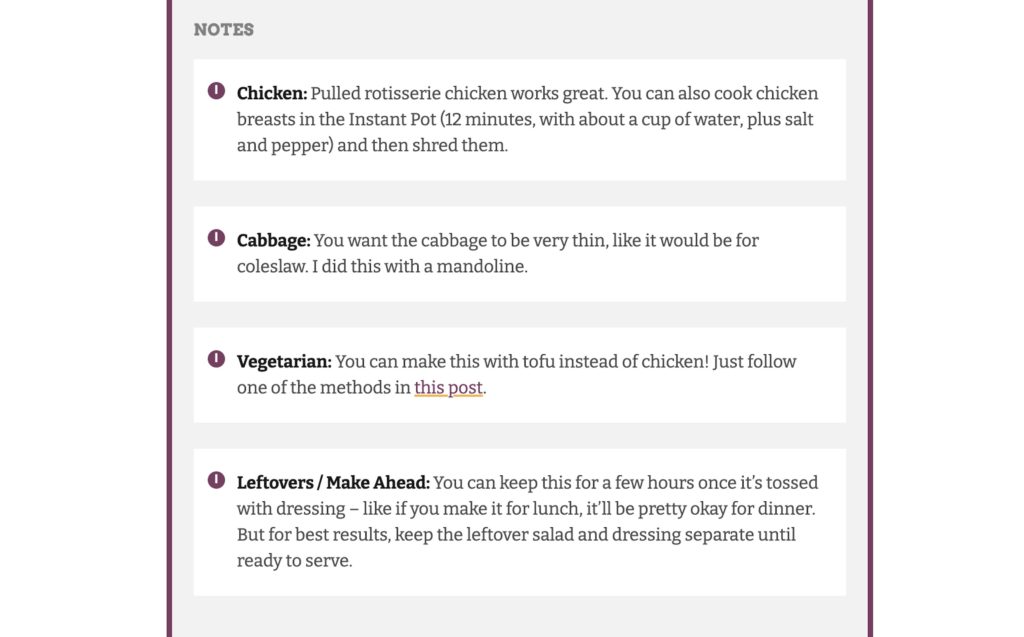Click "But for best results" sentence
The height and width of the screenshot is (637, 1024).
click(x=313, y=534)
